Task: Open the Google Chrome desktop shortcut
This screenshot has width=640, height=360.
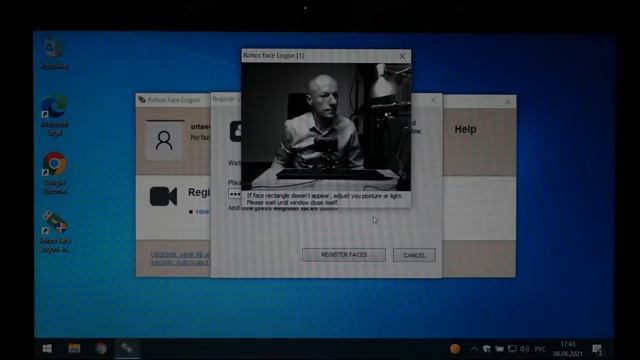Action: (54, 173)
